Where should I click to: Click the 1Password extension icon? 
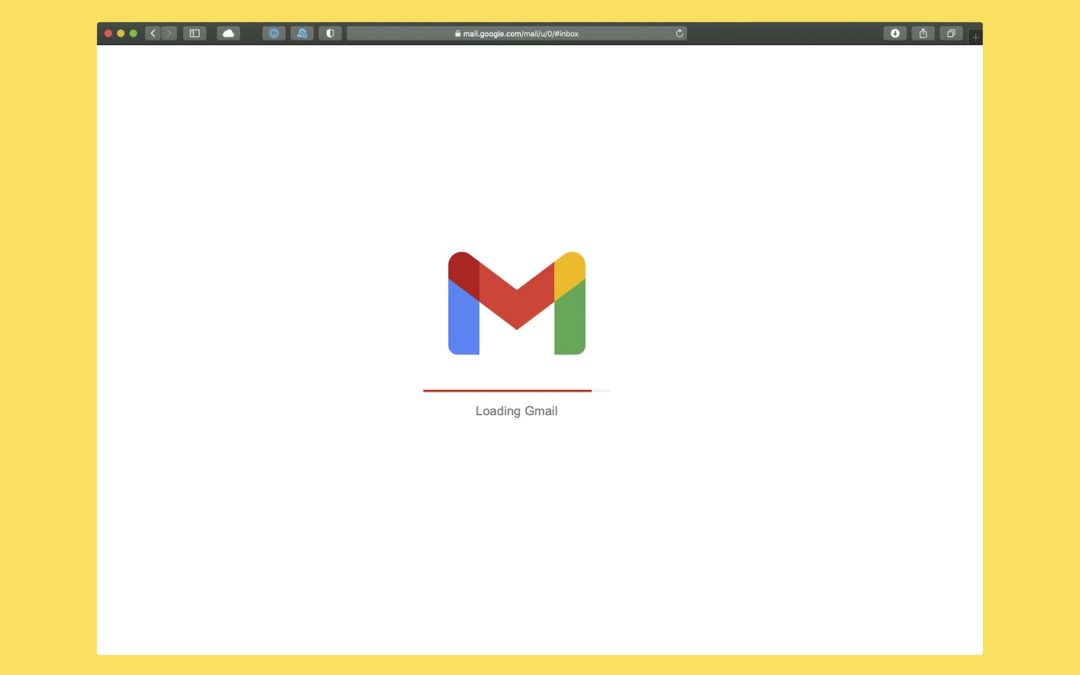[x=274, y=33]
